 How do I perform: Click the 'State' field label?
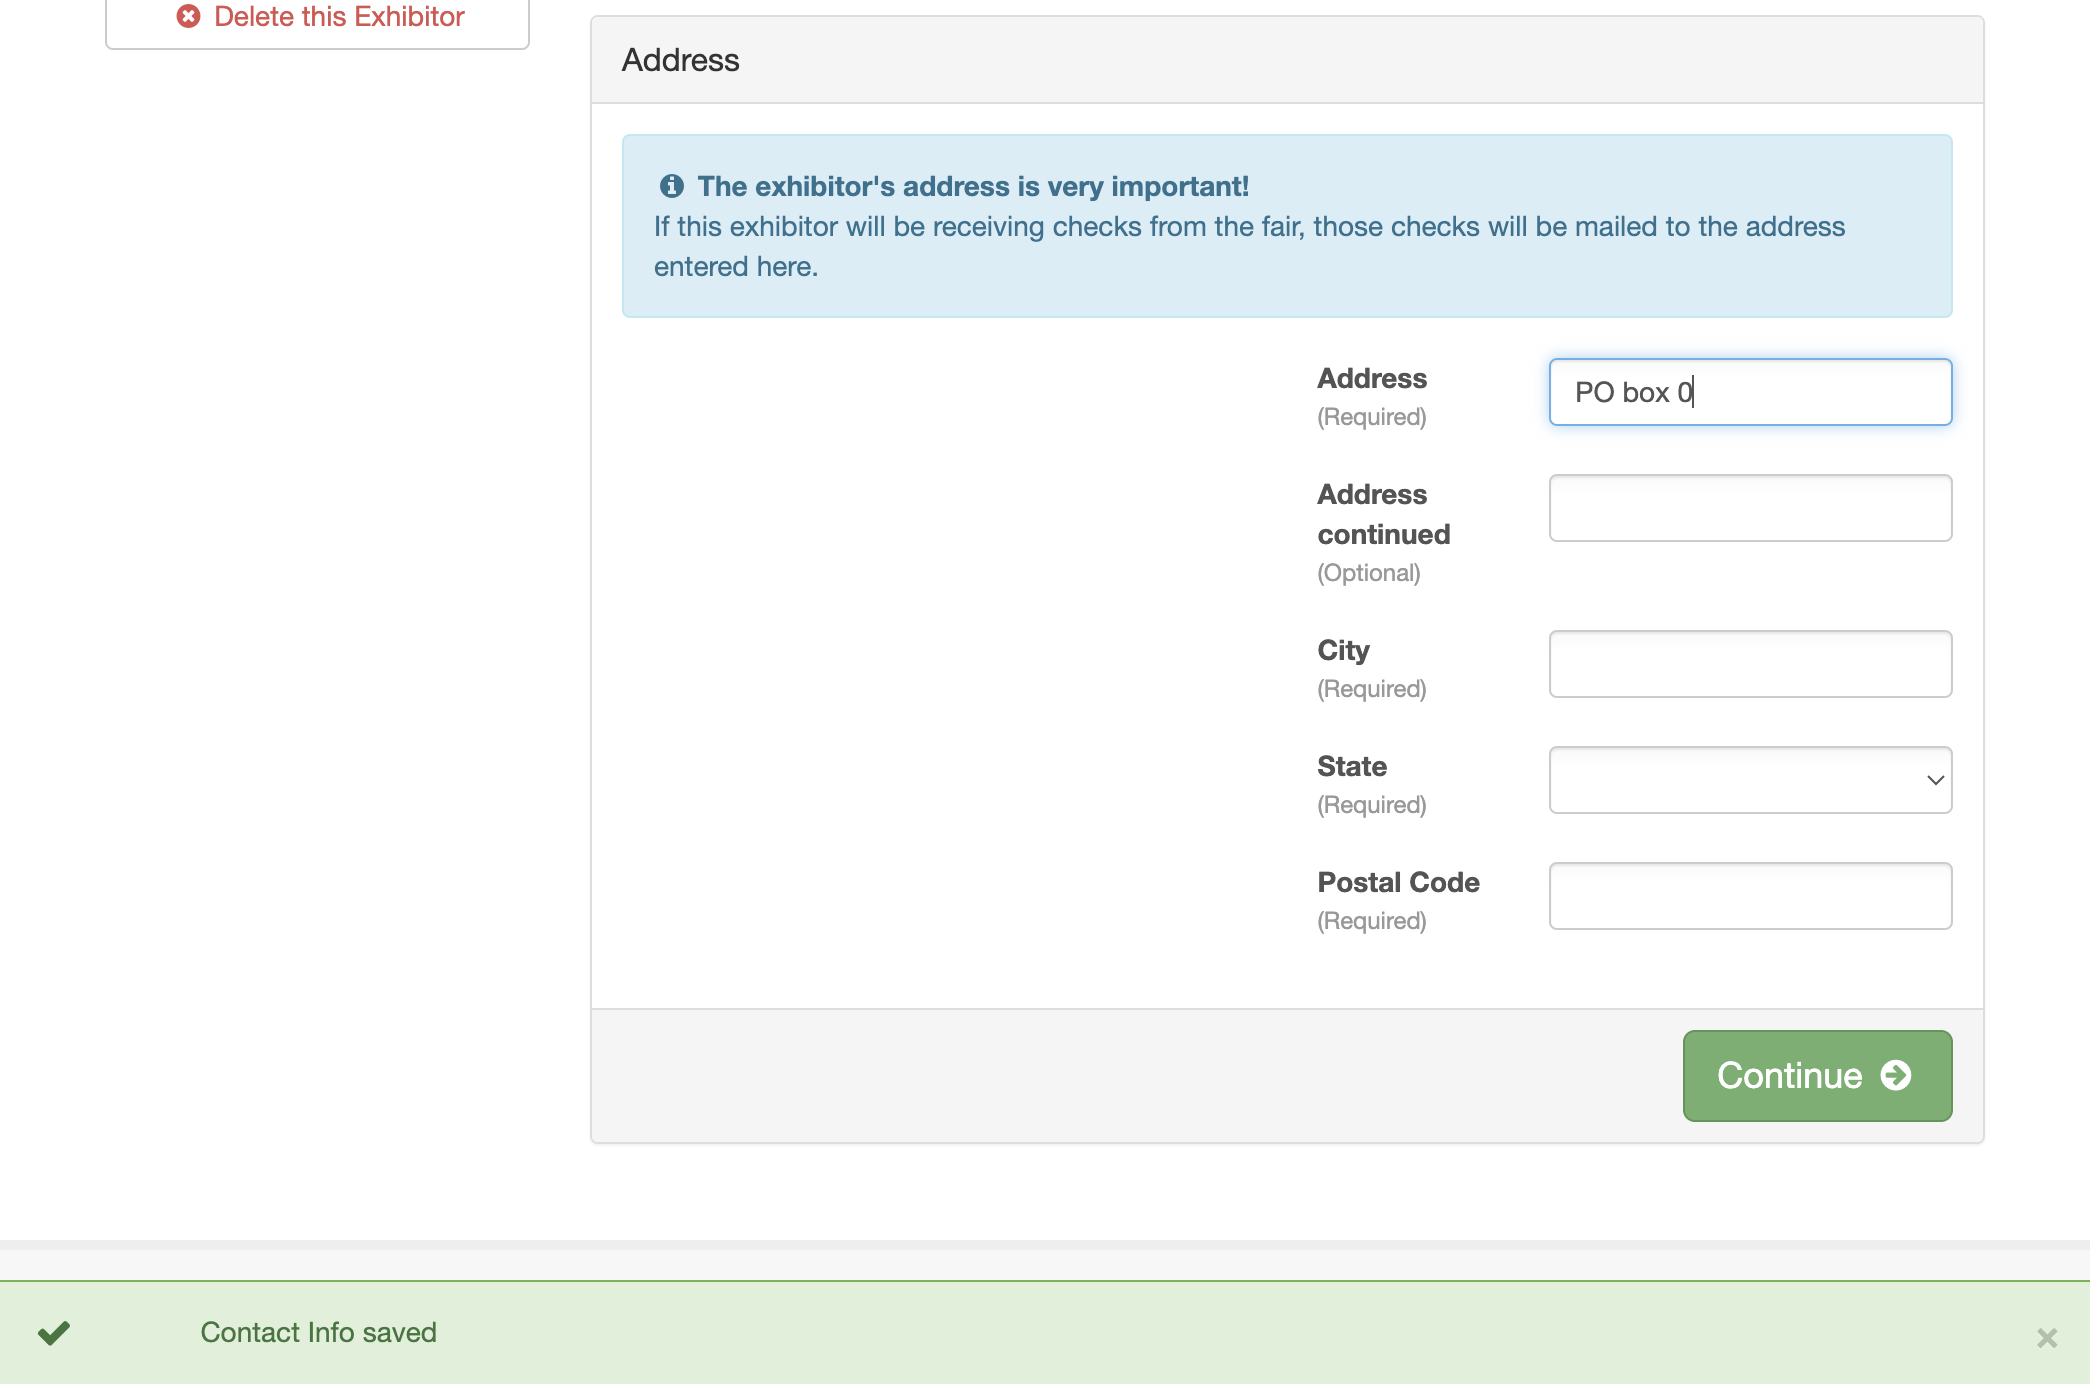(x=1352, y=766)
